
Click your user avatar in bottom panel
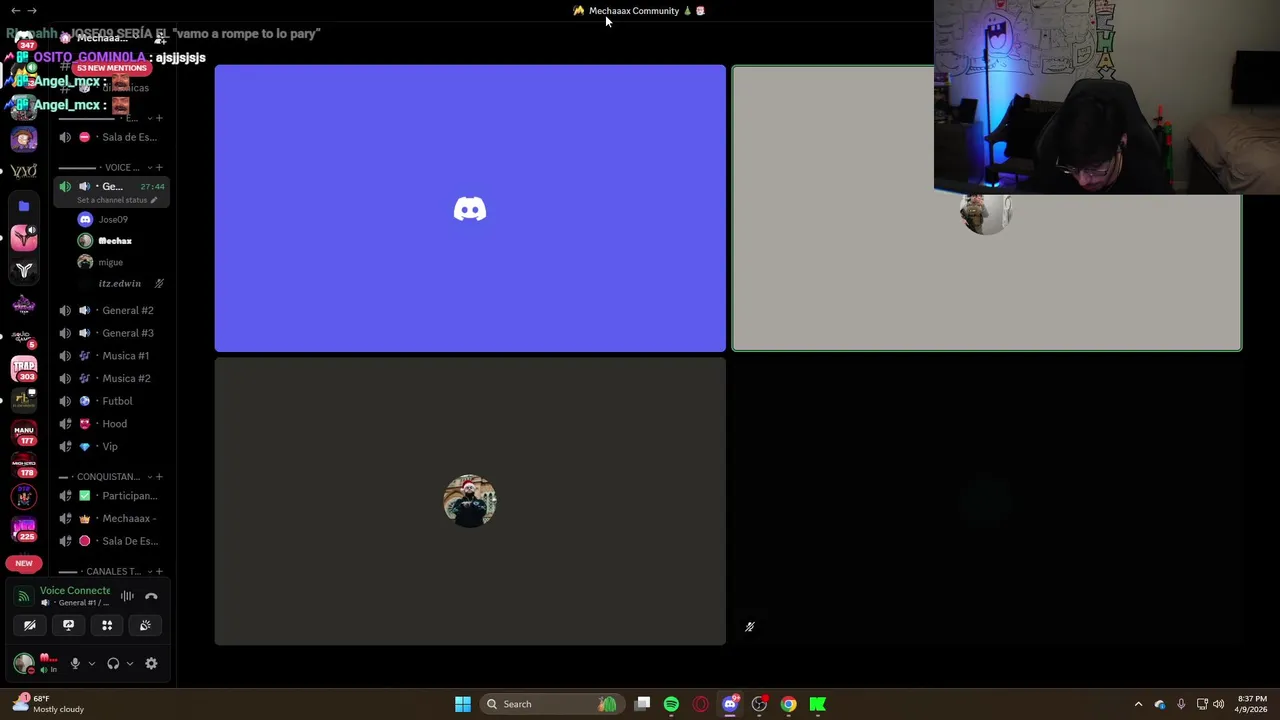coord(23,663)
